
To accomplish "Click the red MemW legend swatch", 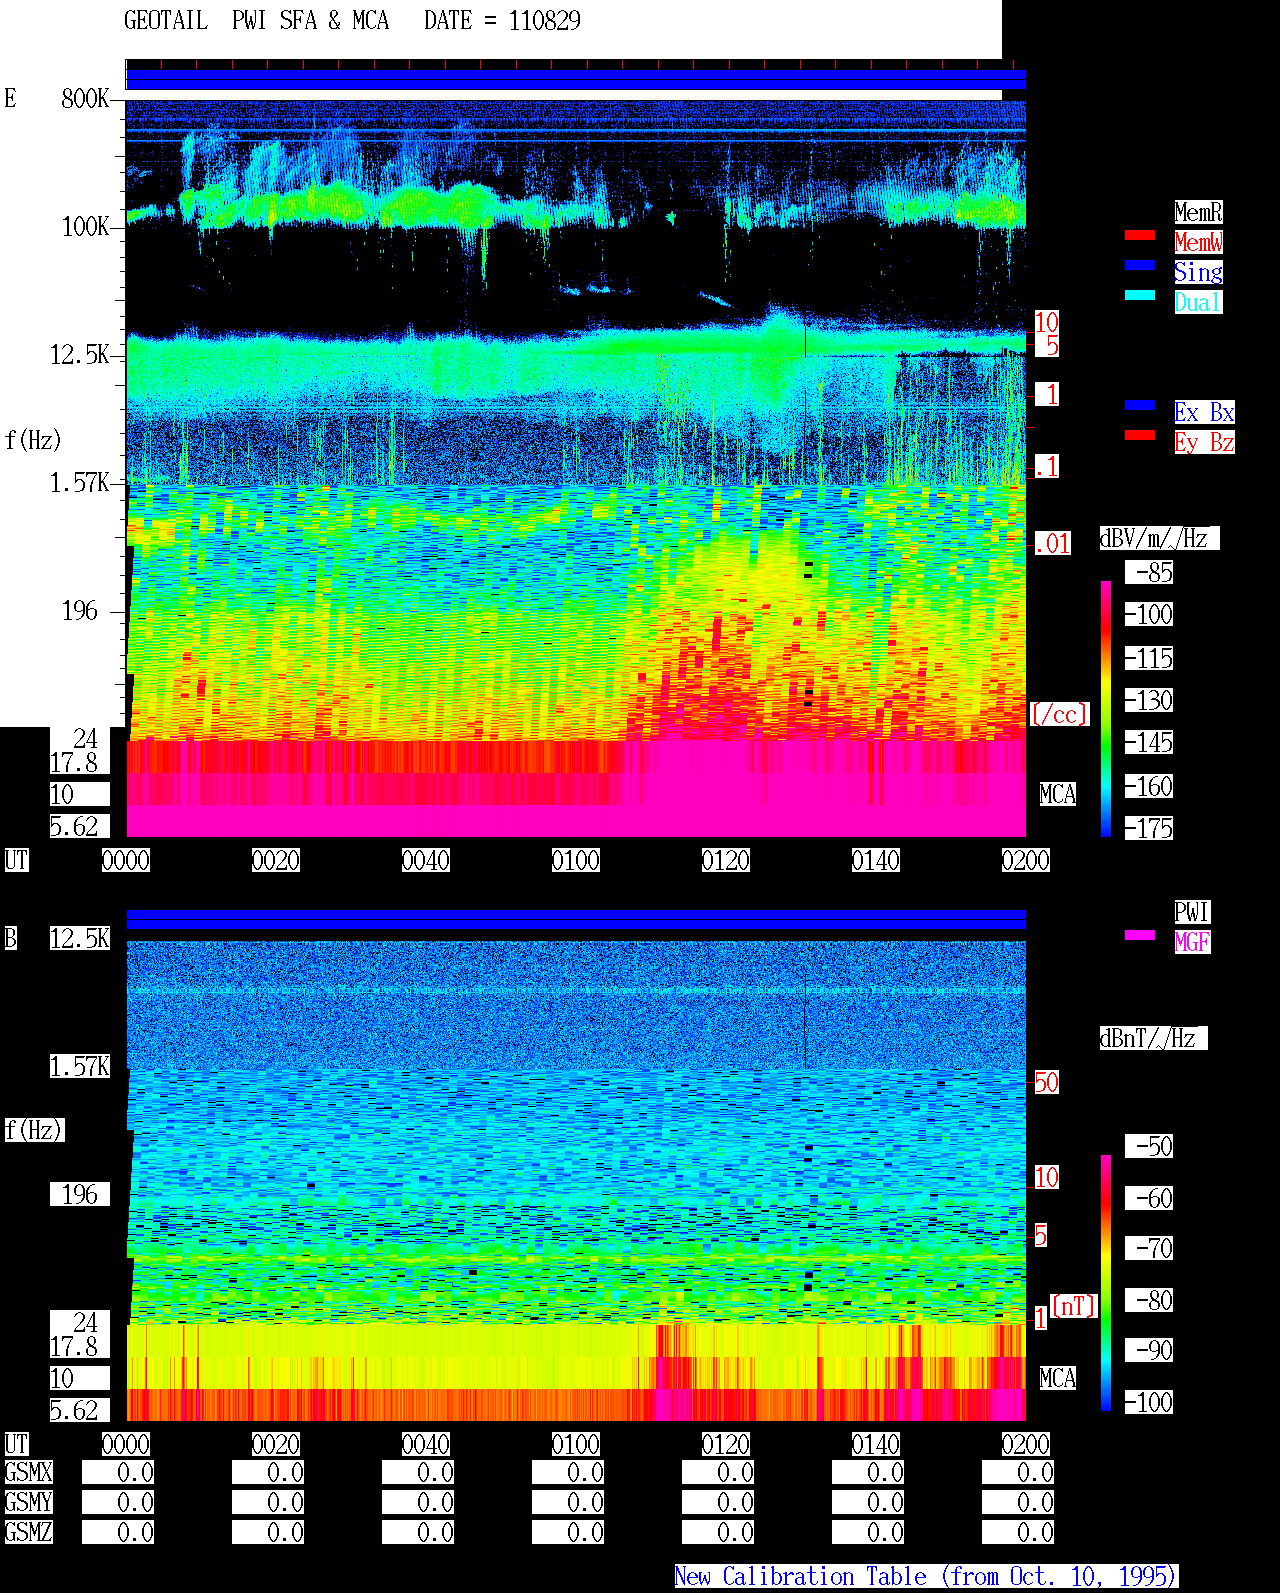I will click(x=1140, y=235).
